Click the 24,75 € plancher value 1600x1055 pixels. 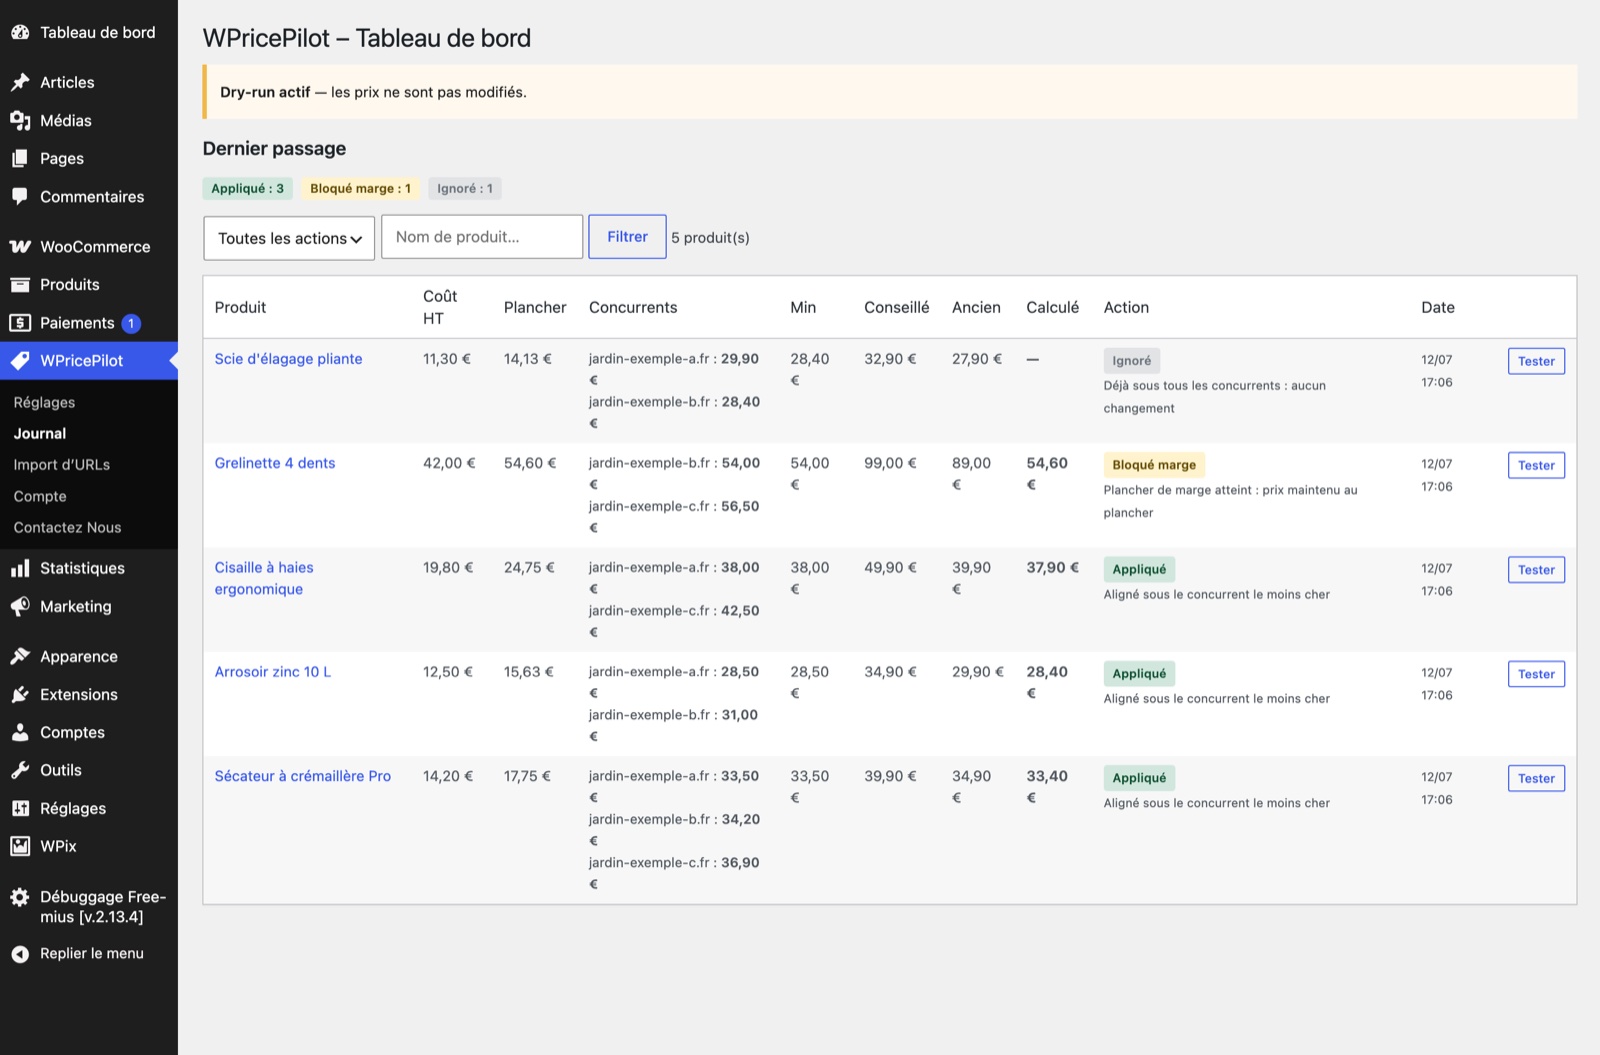click(x=530, y=567)
